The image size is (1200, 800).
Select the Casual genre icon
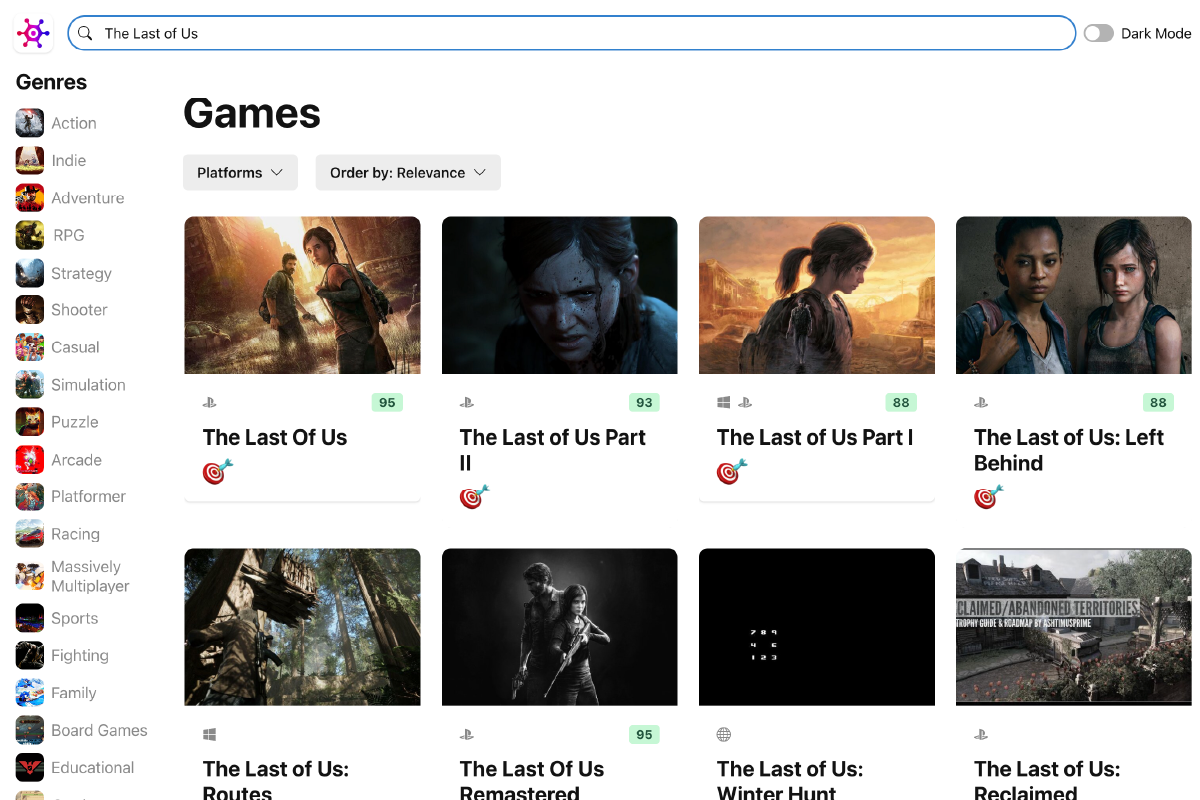coord(30,347)
